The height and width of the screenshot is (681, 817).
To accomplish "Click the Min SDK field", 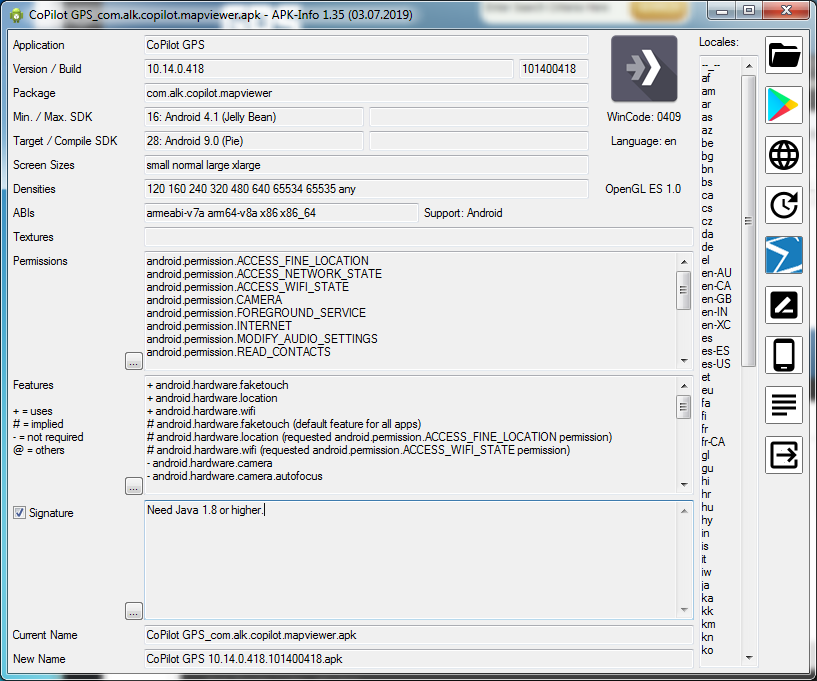I will 254,117.
